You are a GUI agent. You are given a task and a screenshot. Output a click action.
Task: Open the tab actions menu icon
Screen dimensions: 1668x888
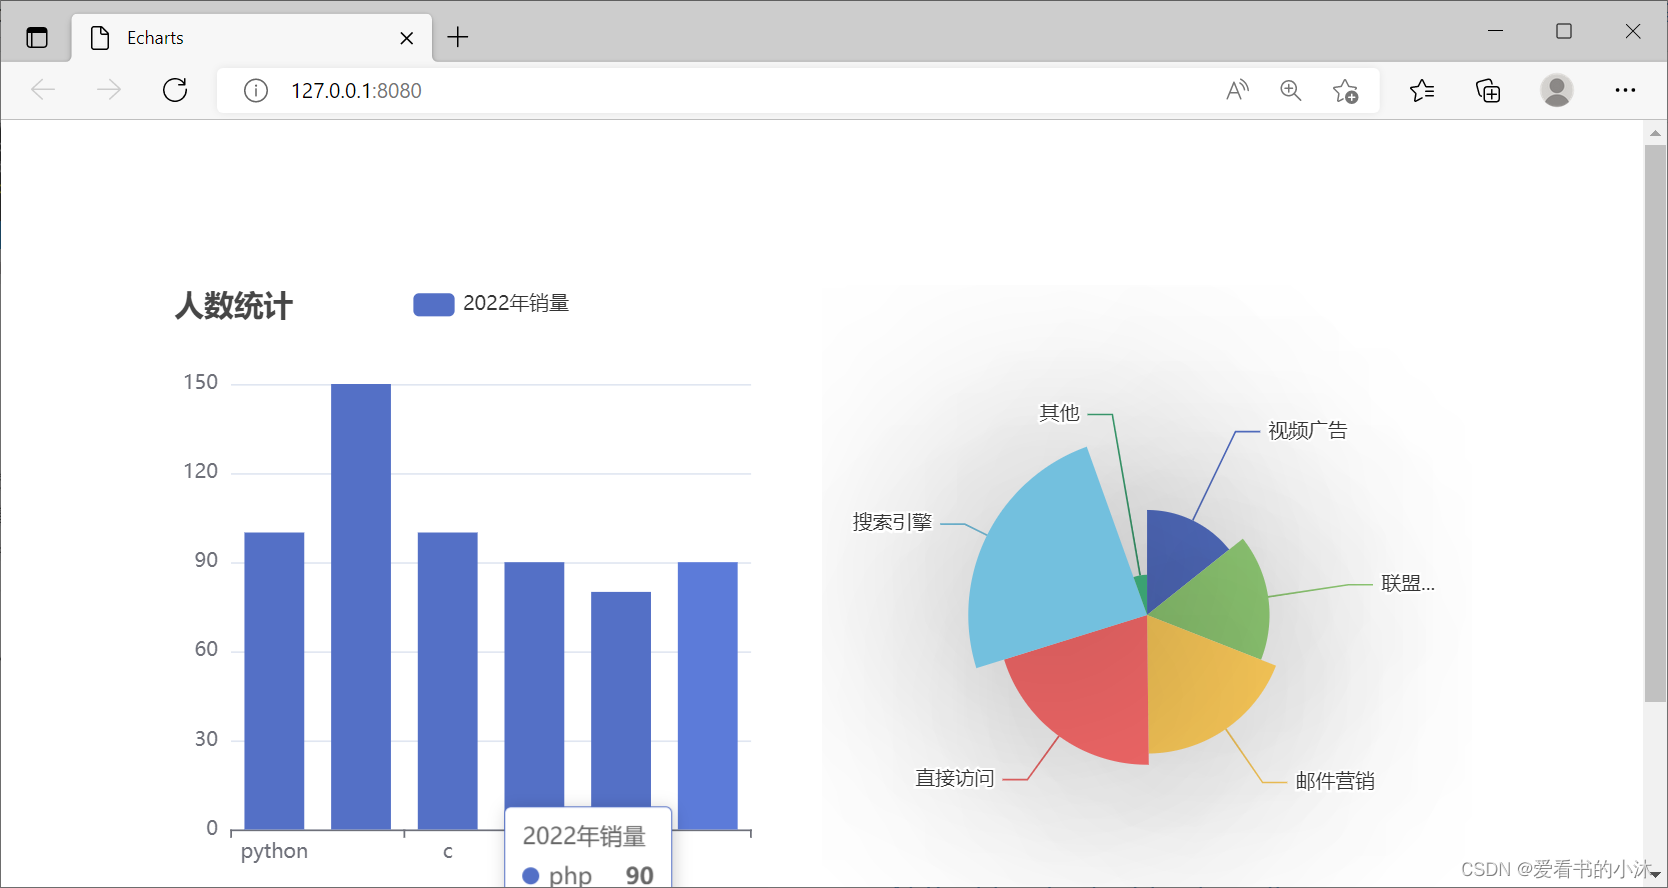[37, 38]
